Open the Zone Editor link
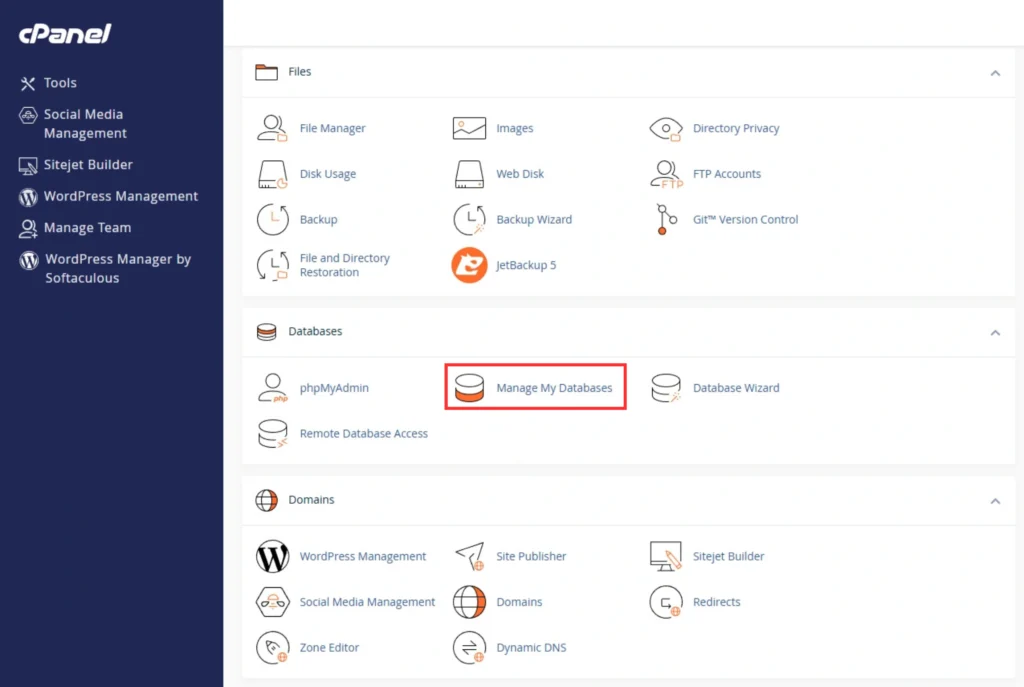Image resolution: width=1024 pixels, height=687 pixels. coord(329,648)
